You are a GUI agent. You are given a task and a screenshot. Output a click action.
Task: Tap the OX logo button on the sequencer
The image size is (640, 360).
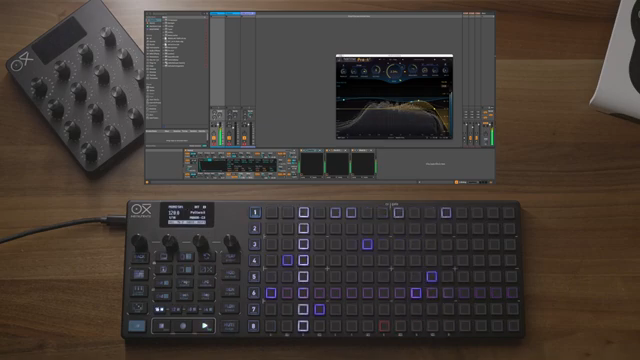pos(207,270)
